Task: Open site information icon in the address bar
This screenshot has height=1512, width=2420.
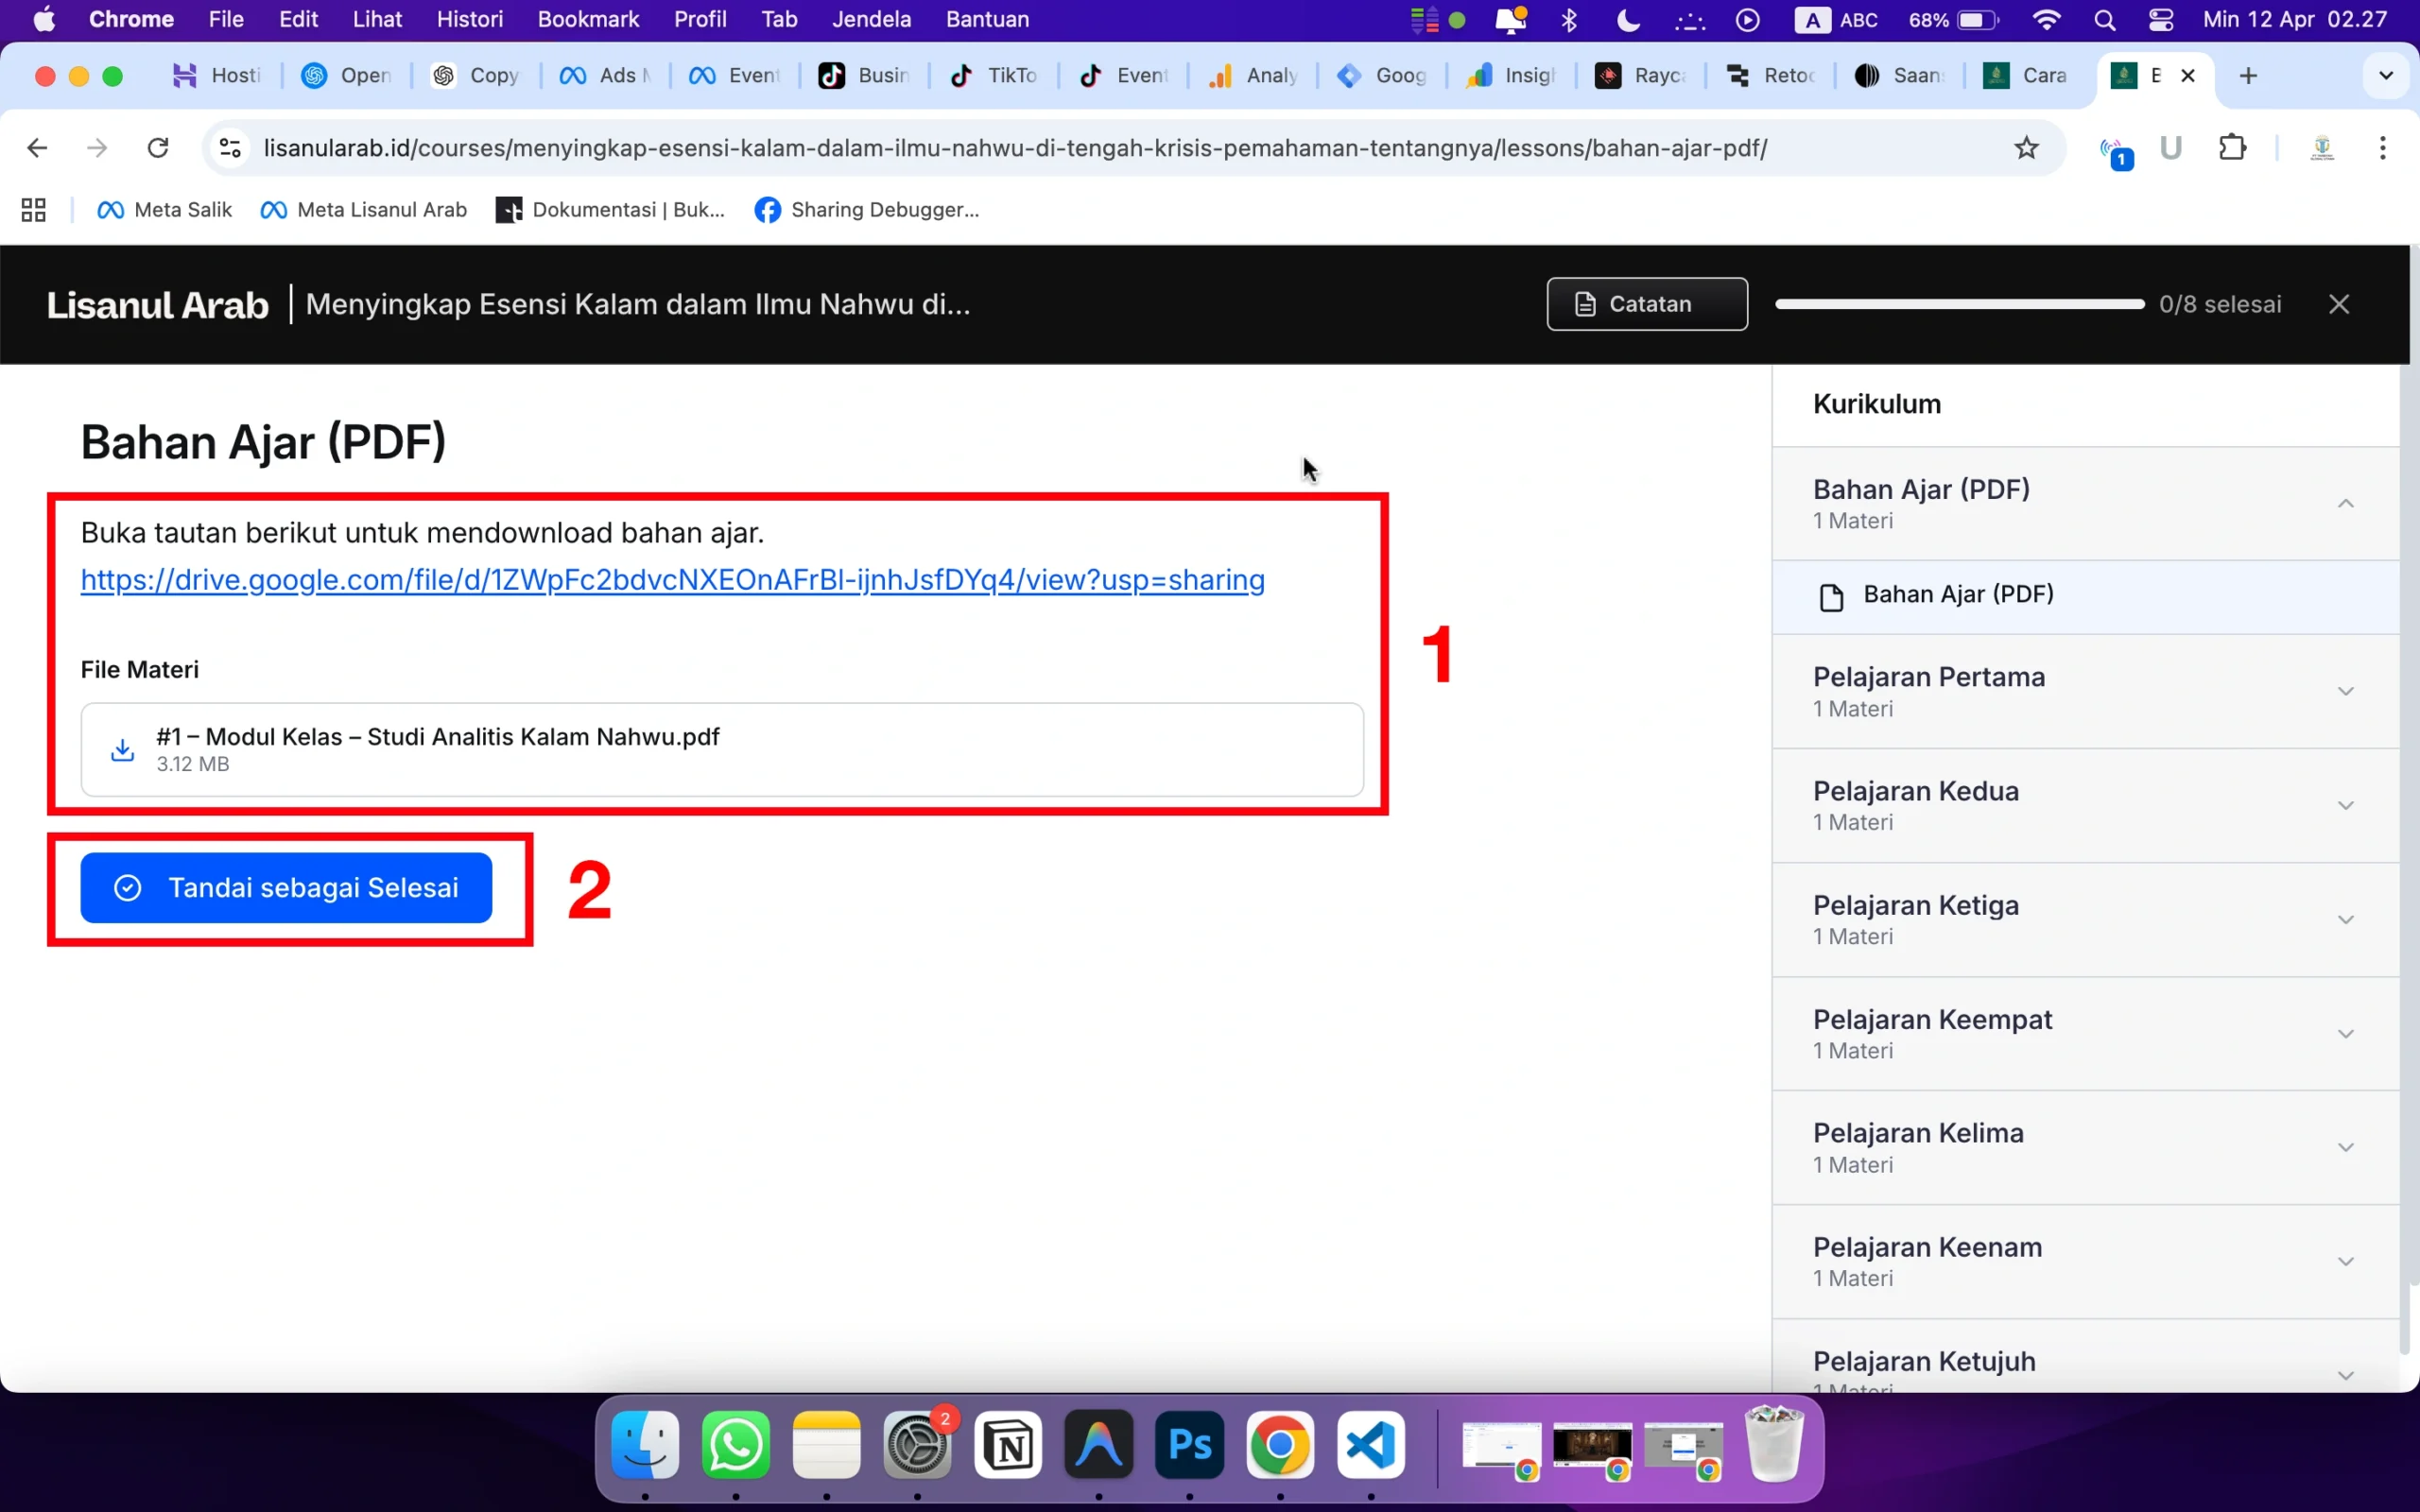Action: click(230, 148)
